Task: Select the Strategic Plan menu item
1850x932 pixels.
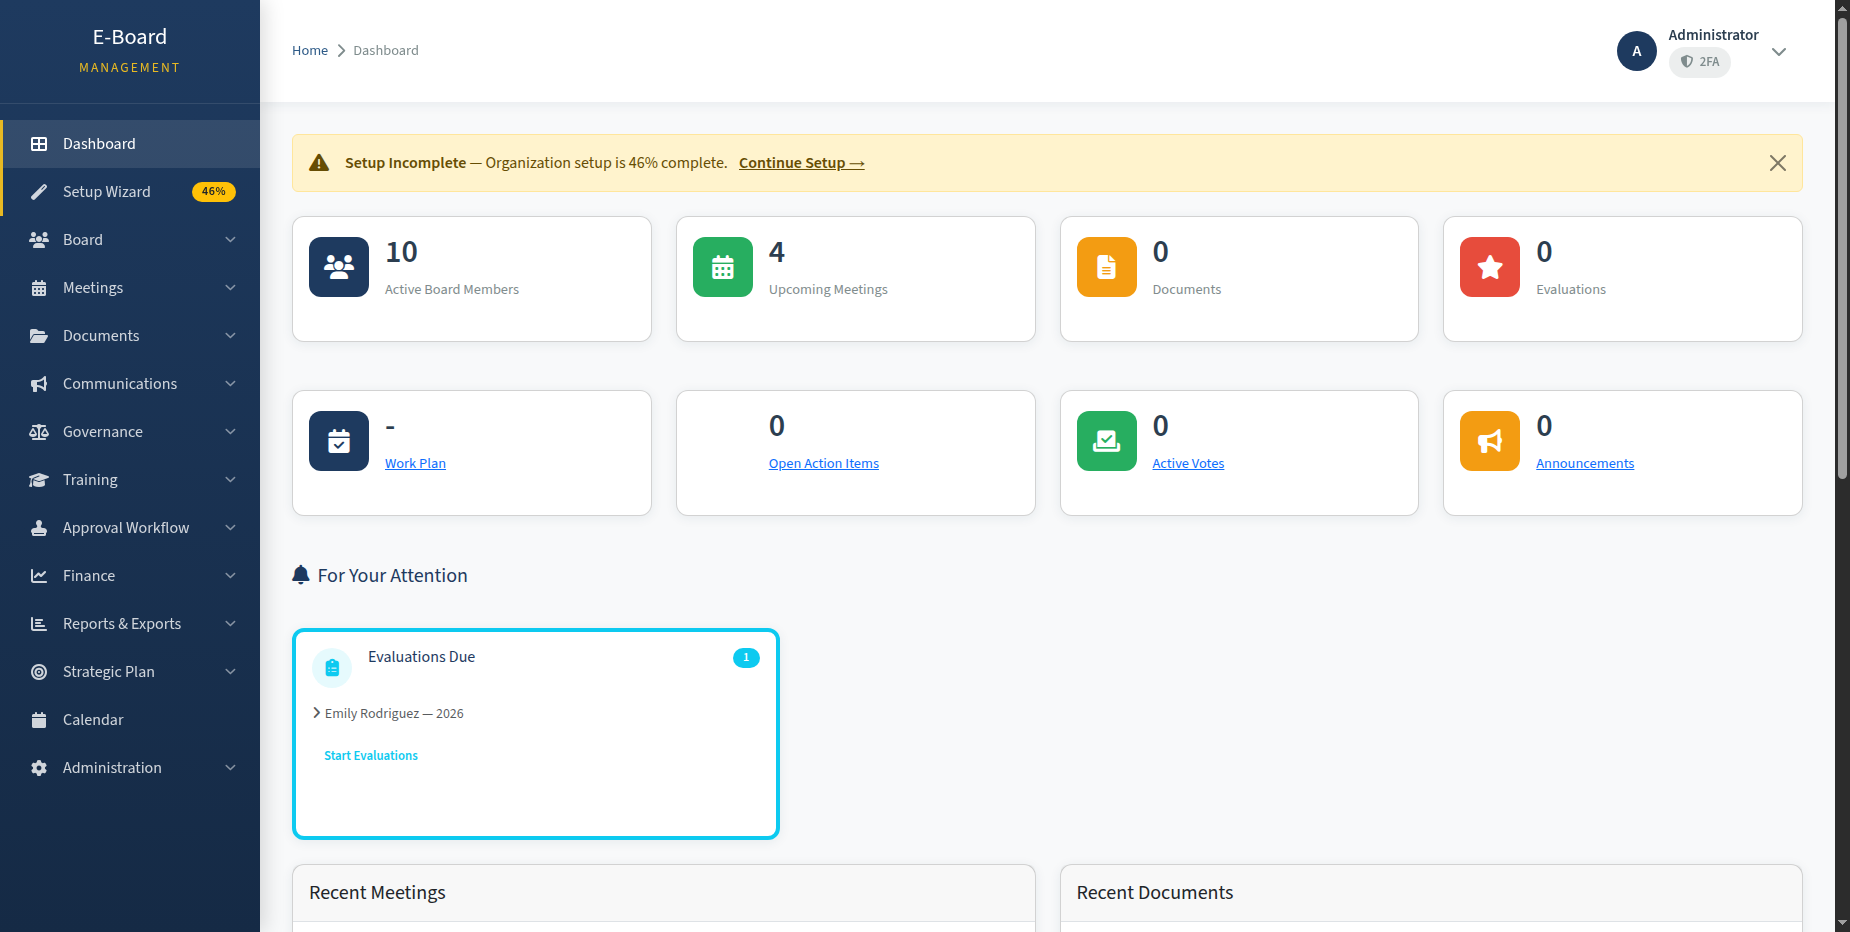Action: point(130,672)
